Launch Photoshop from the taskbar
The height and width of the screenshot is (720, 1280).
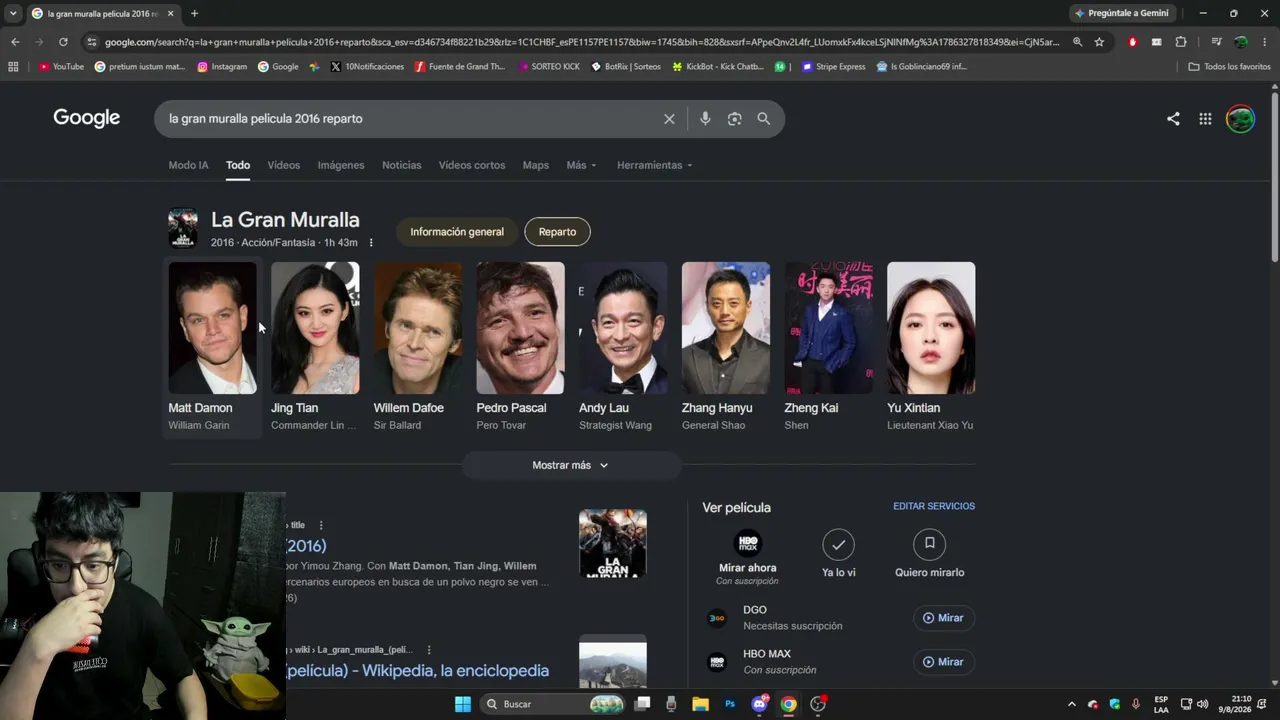[x=730, y=704]
